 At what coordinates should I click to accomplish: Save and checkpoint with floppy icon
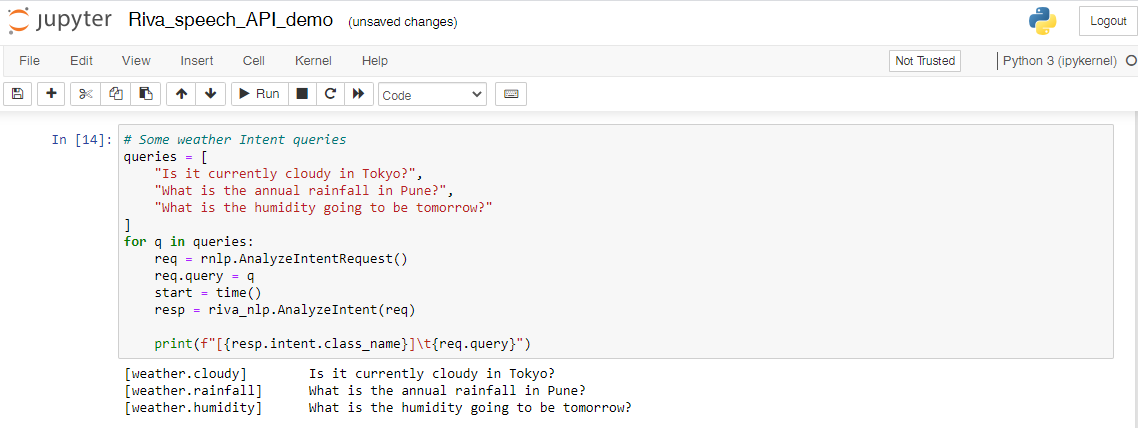click(x=17, y=94)
